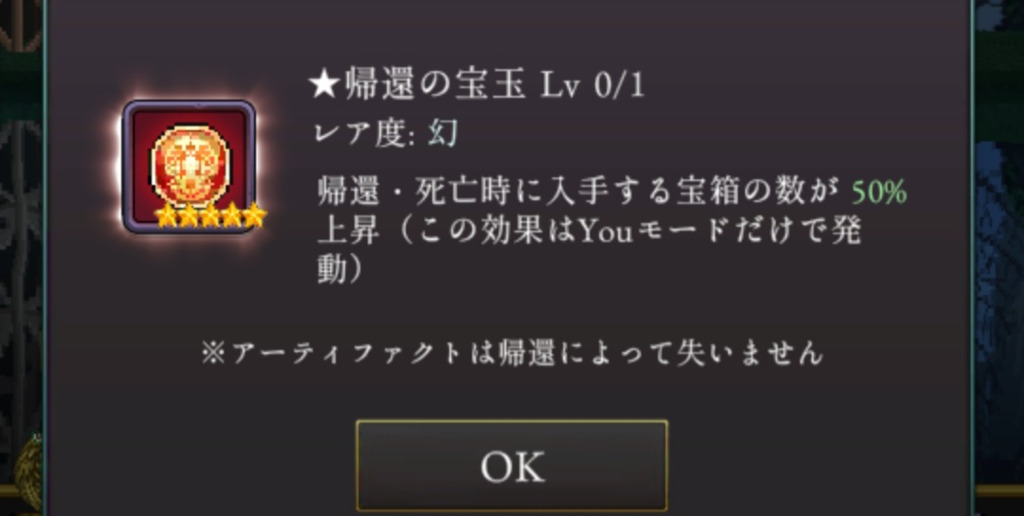Select the purple frame around the orb icon
Viewport: 1024px width, 516px height.
coord(189,167)
